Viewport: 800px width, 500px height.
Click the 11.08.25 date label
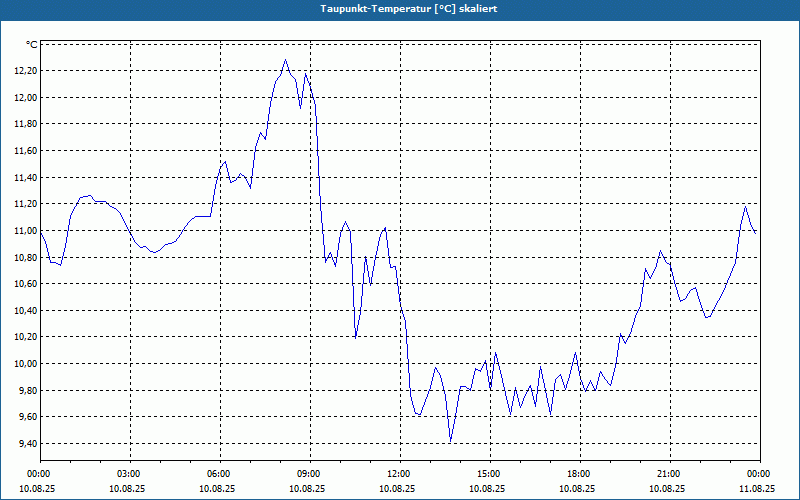coord(757,488)
